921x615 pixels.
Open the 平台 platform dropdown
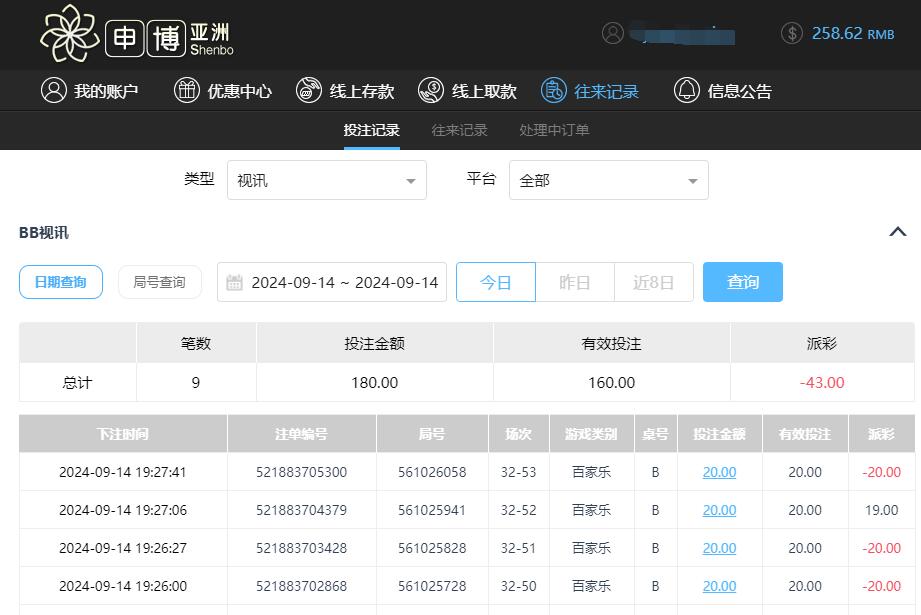tap(609, 180)
